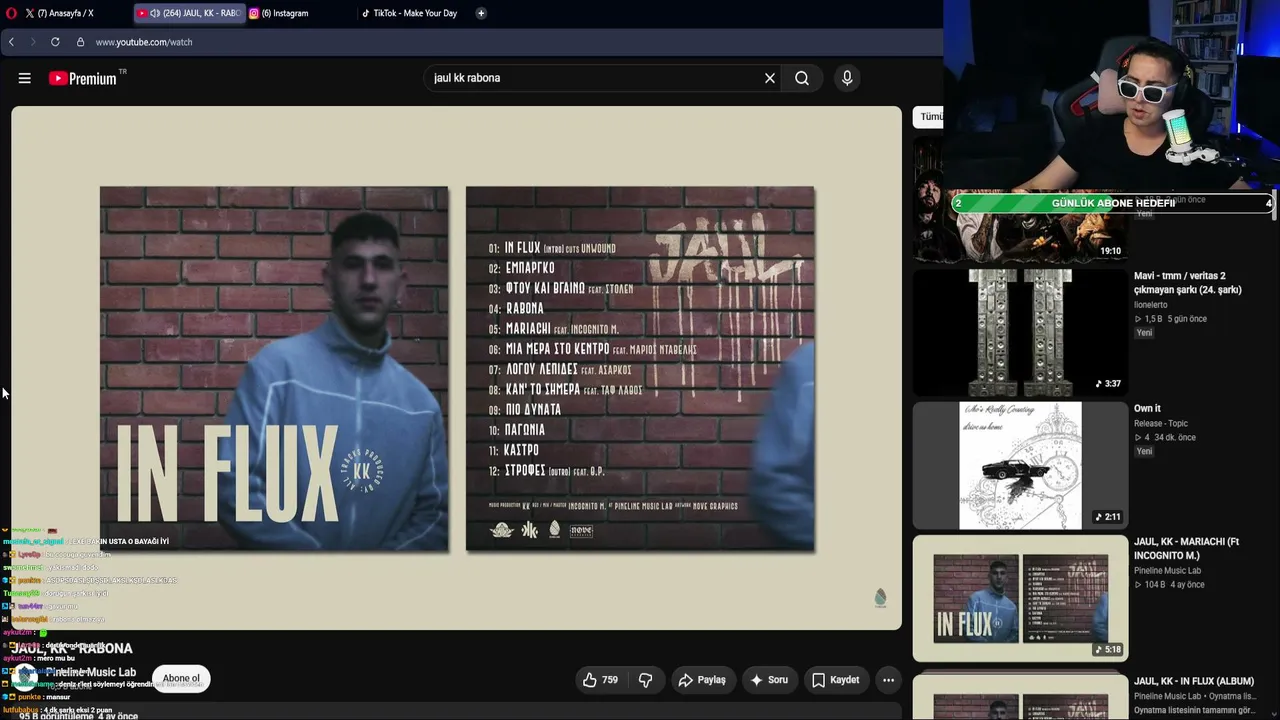1280x720 pixels.
Task: Select the JAUL, KK YouTube tab
Action: [x=190, y=13]
